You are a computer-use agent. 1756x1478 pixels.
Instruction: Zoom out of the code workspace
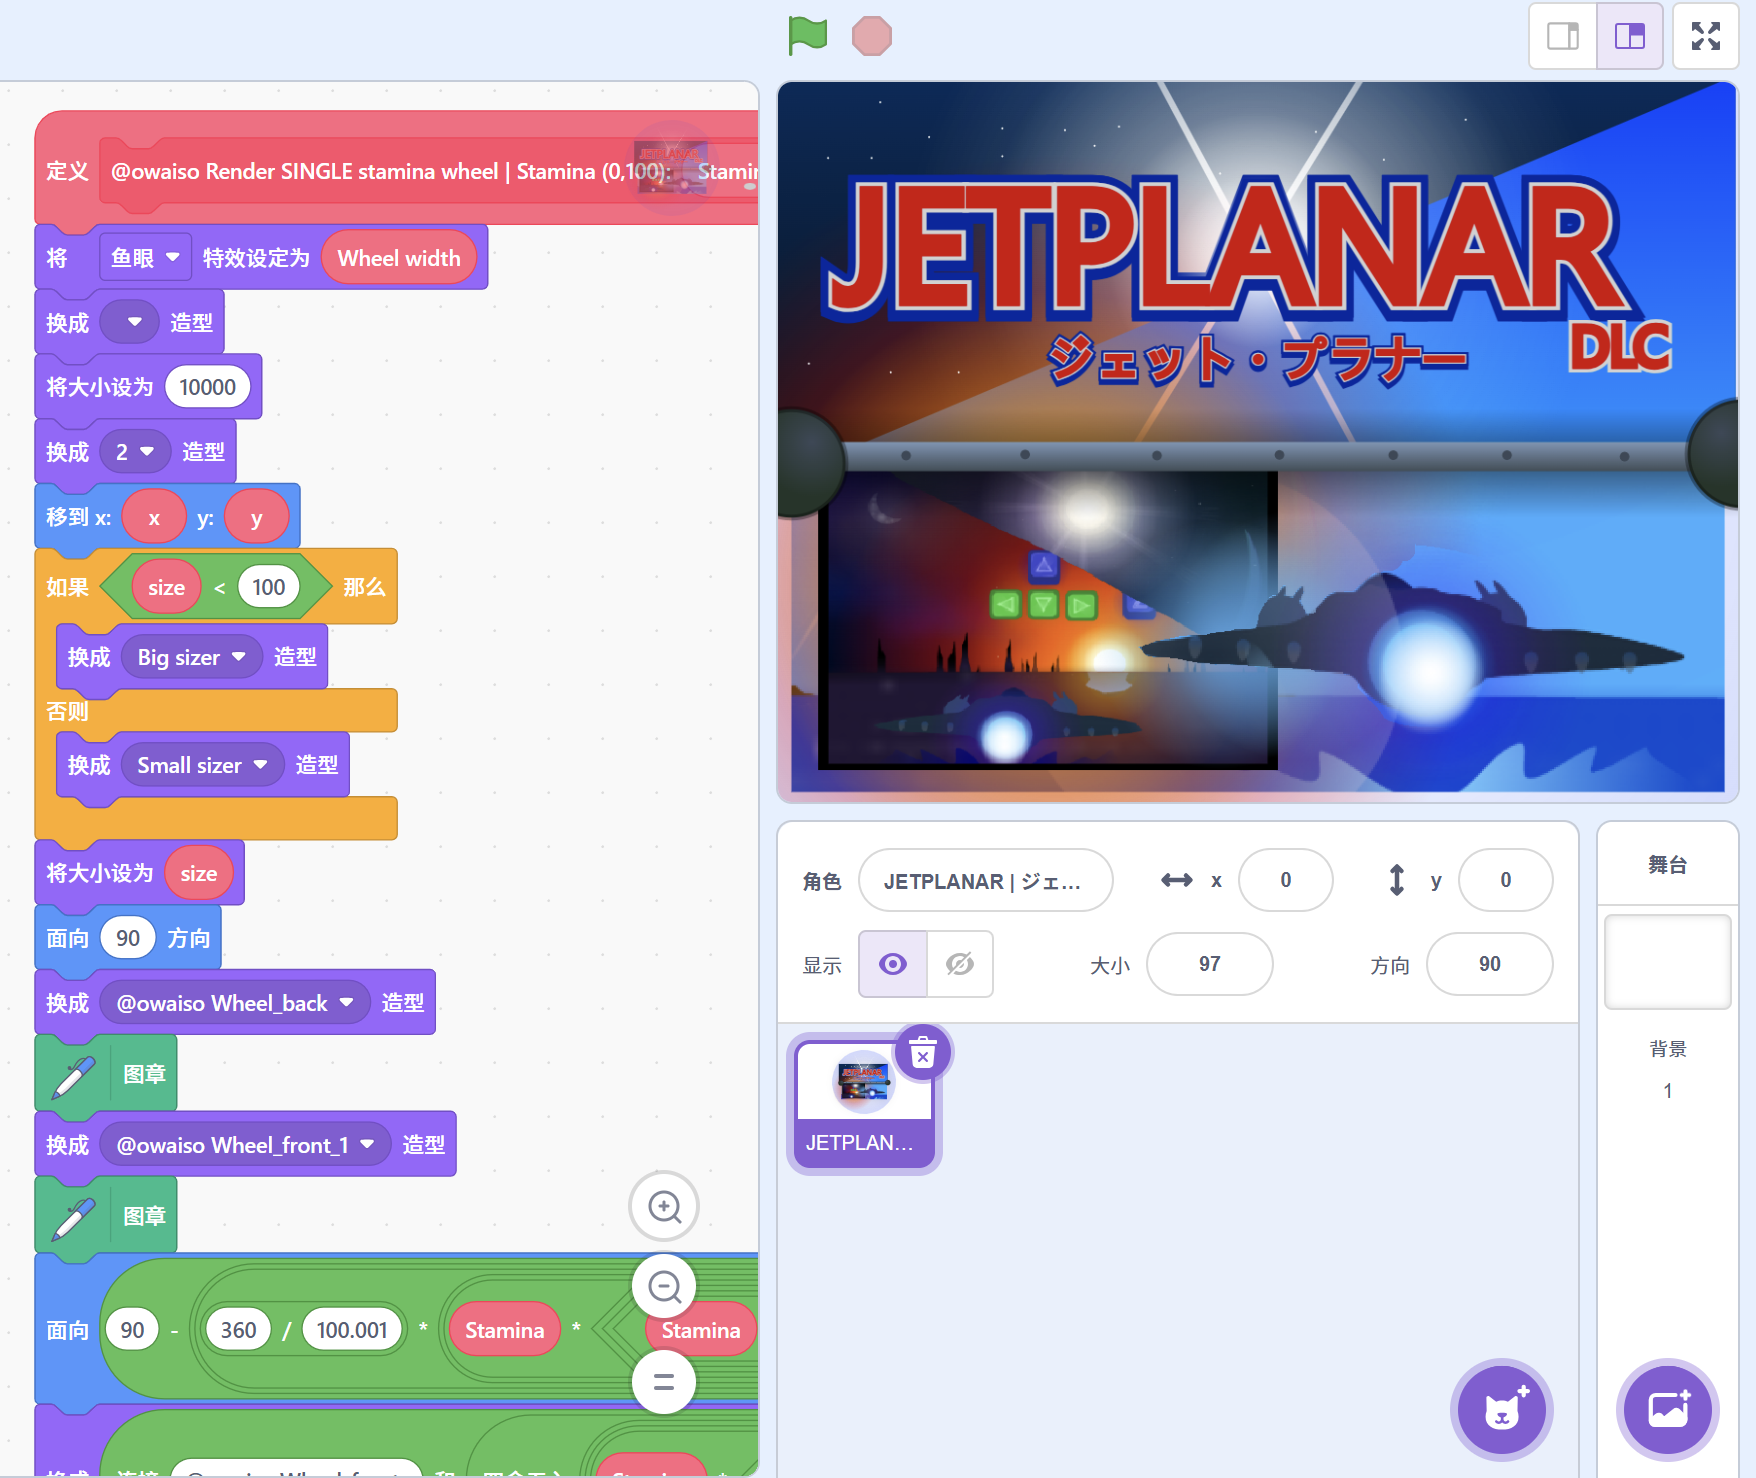coord(664,1286)
